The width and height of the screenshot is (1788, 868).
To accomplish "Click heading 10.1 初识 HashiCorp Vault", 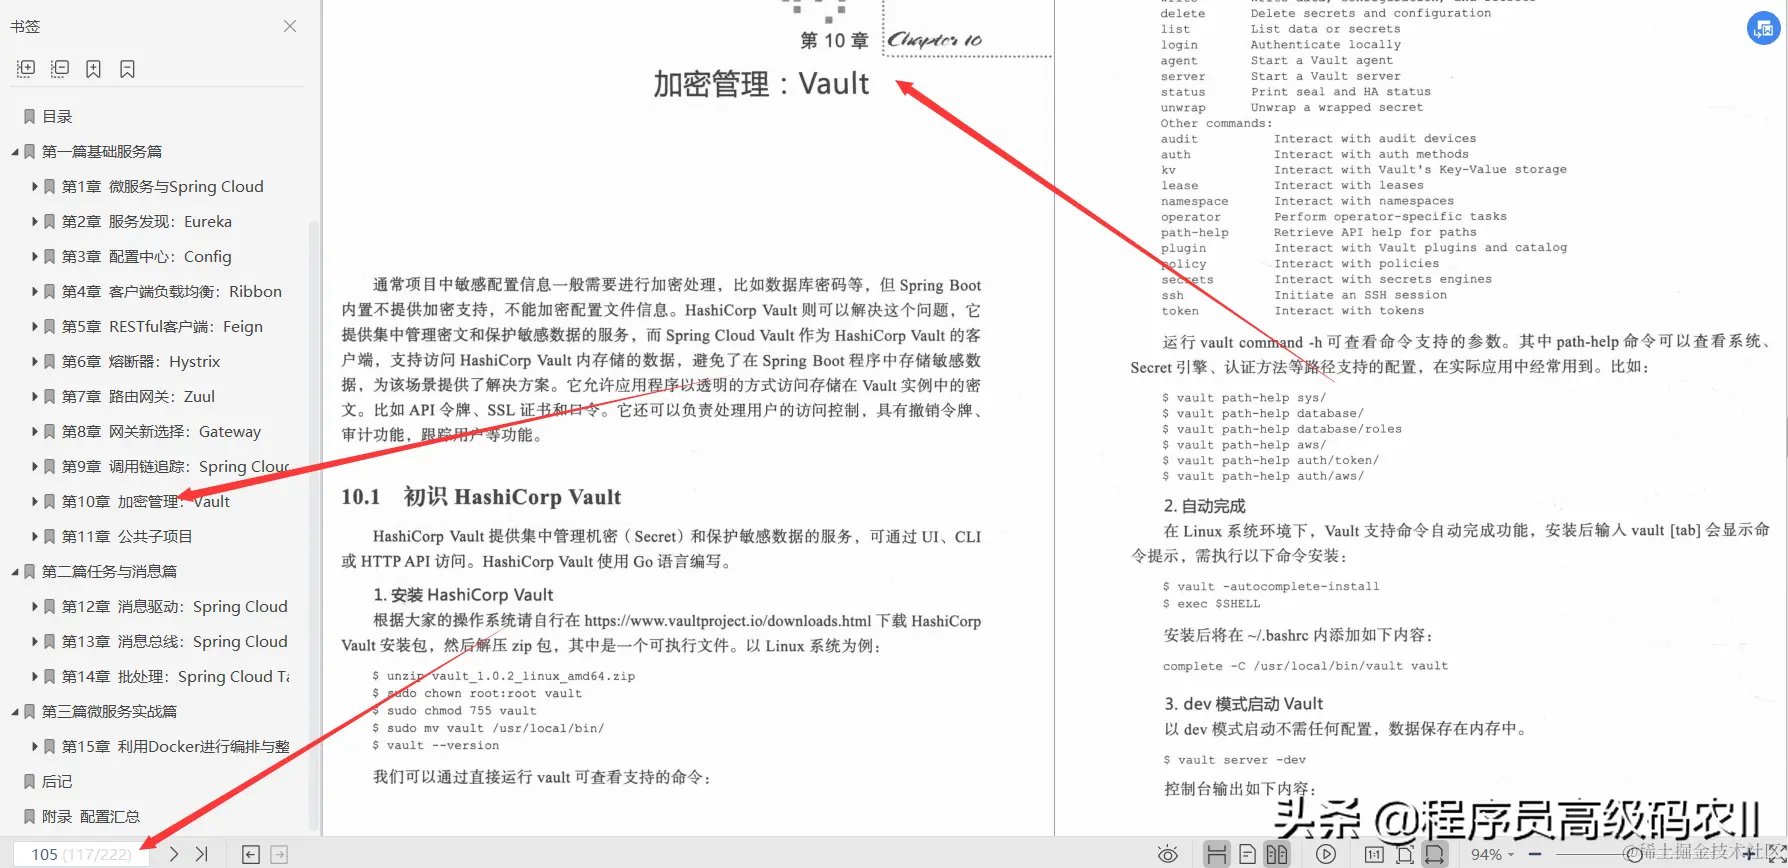I will tap(481, 497).
